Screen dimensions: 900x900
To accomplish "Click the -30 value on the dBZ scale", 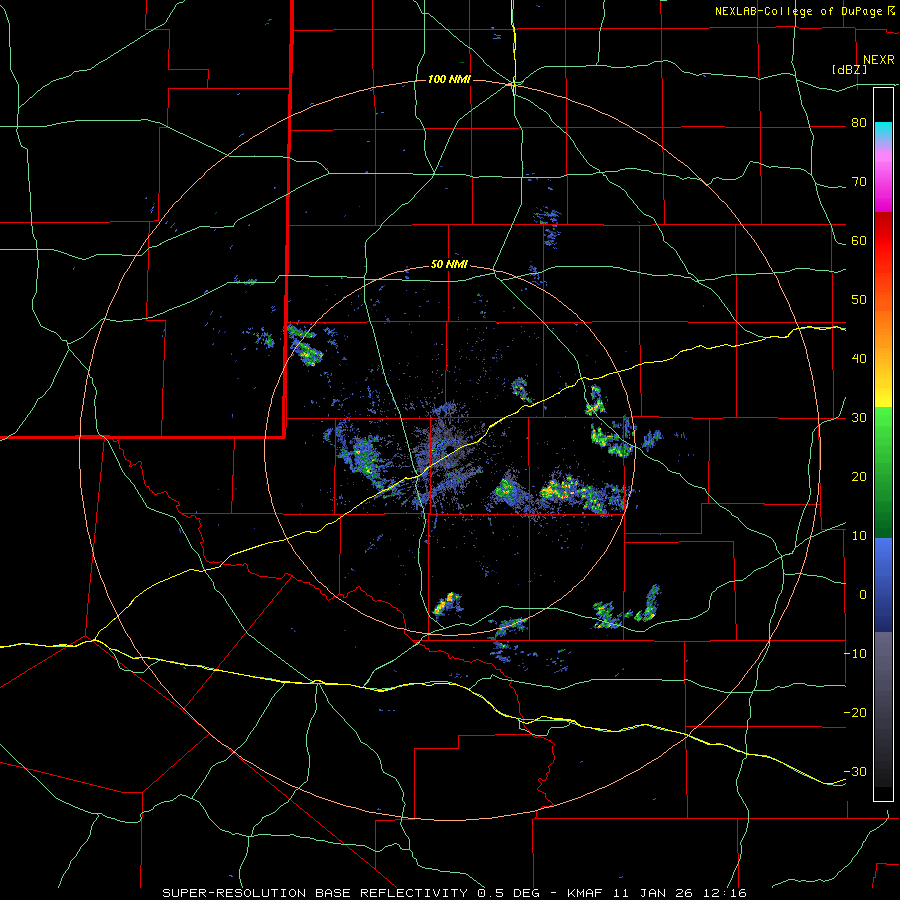I will (x=855, y=771).
